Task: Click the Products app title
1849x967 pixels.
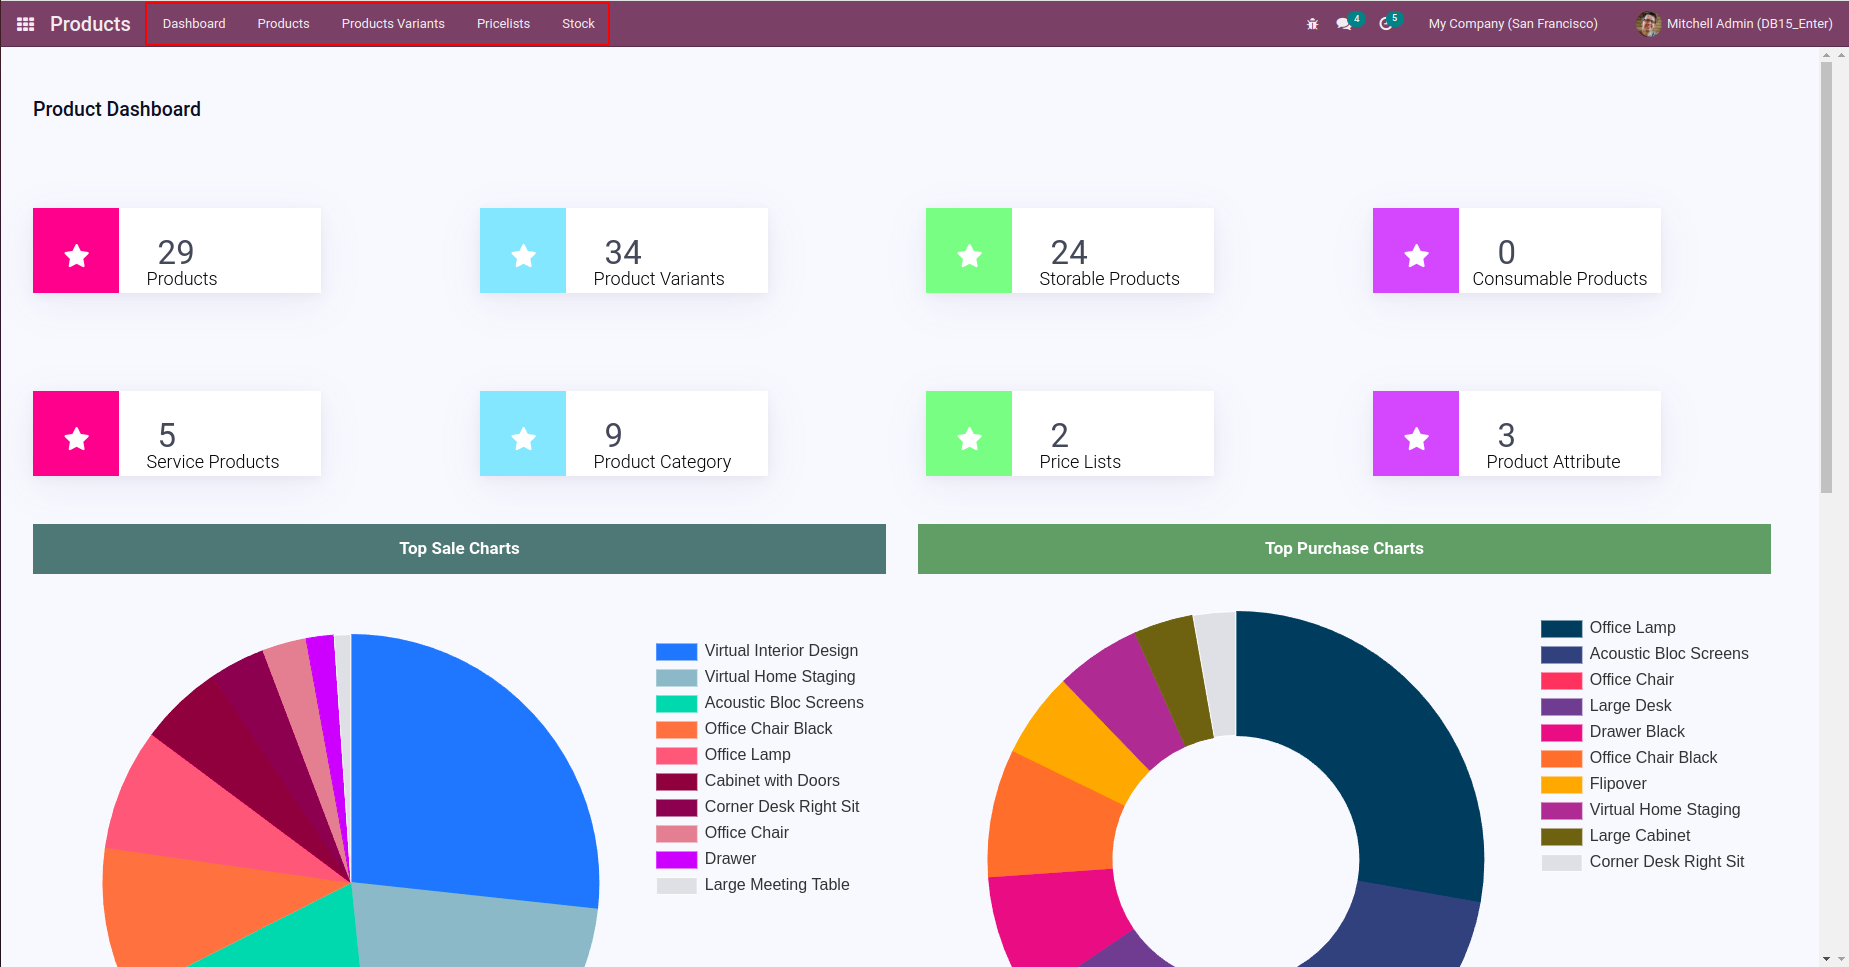Action: pos(90,24)
